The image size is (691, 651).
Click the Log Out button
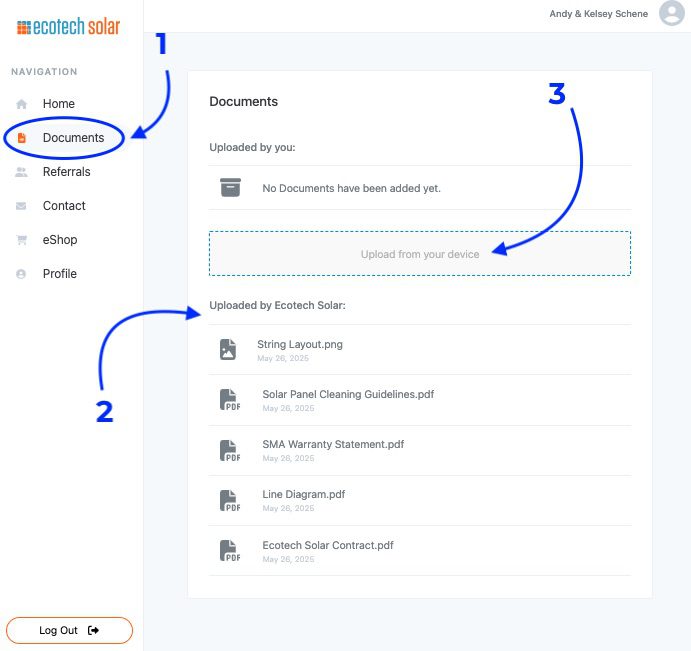[x=69, y=630]
